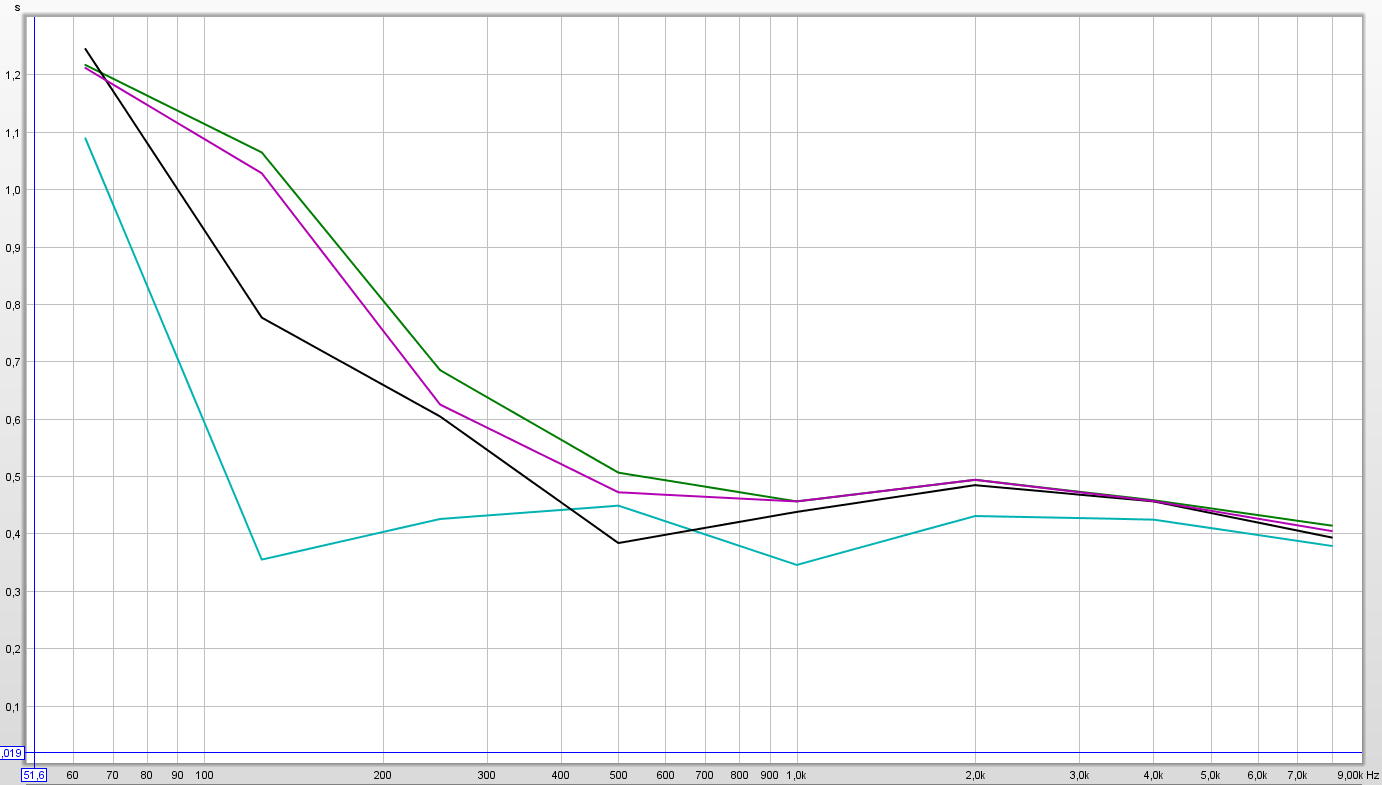The image size is (1382, 785).
Task: Select the cyan curve's dip at 125 Hz
Action: (262, 559)
